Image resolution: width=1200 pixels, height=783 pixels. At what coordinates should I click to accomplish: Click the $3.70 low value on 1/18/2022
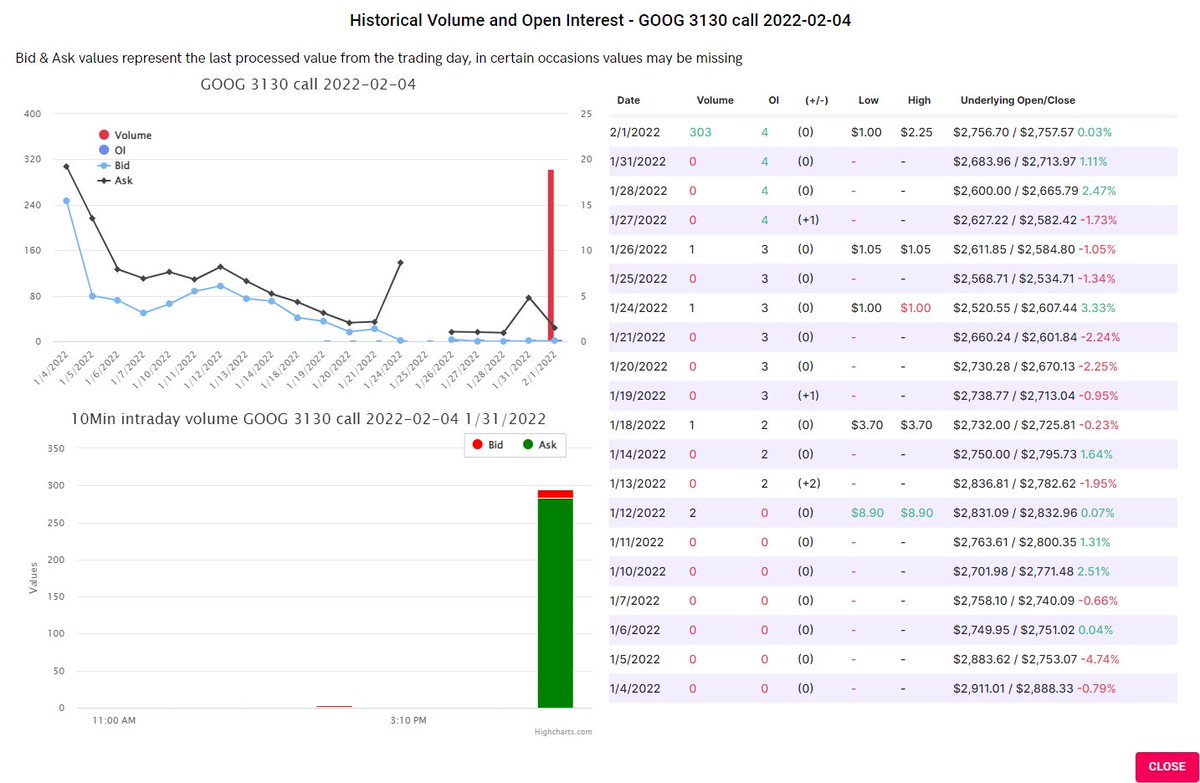867,425
